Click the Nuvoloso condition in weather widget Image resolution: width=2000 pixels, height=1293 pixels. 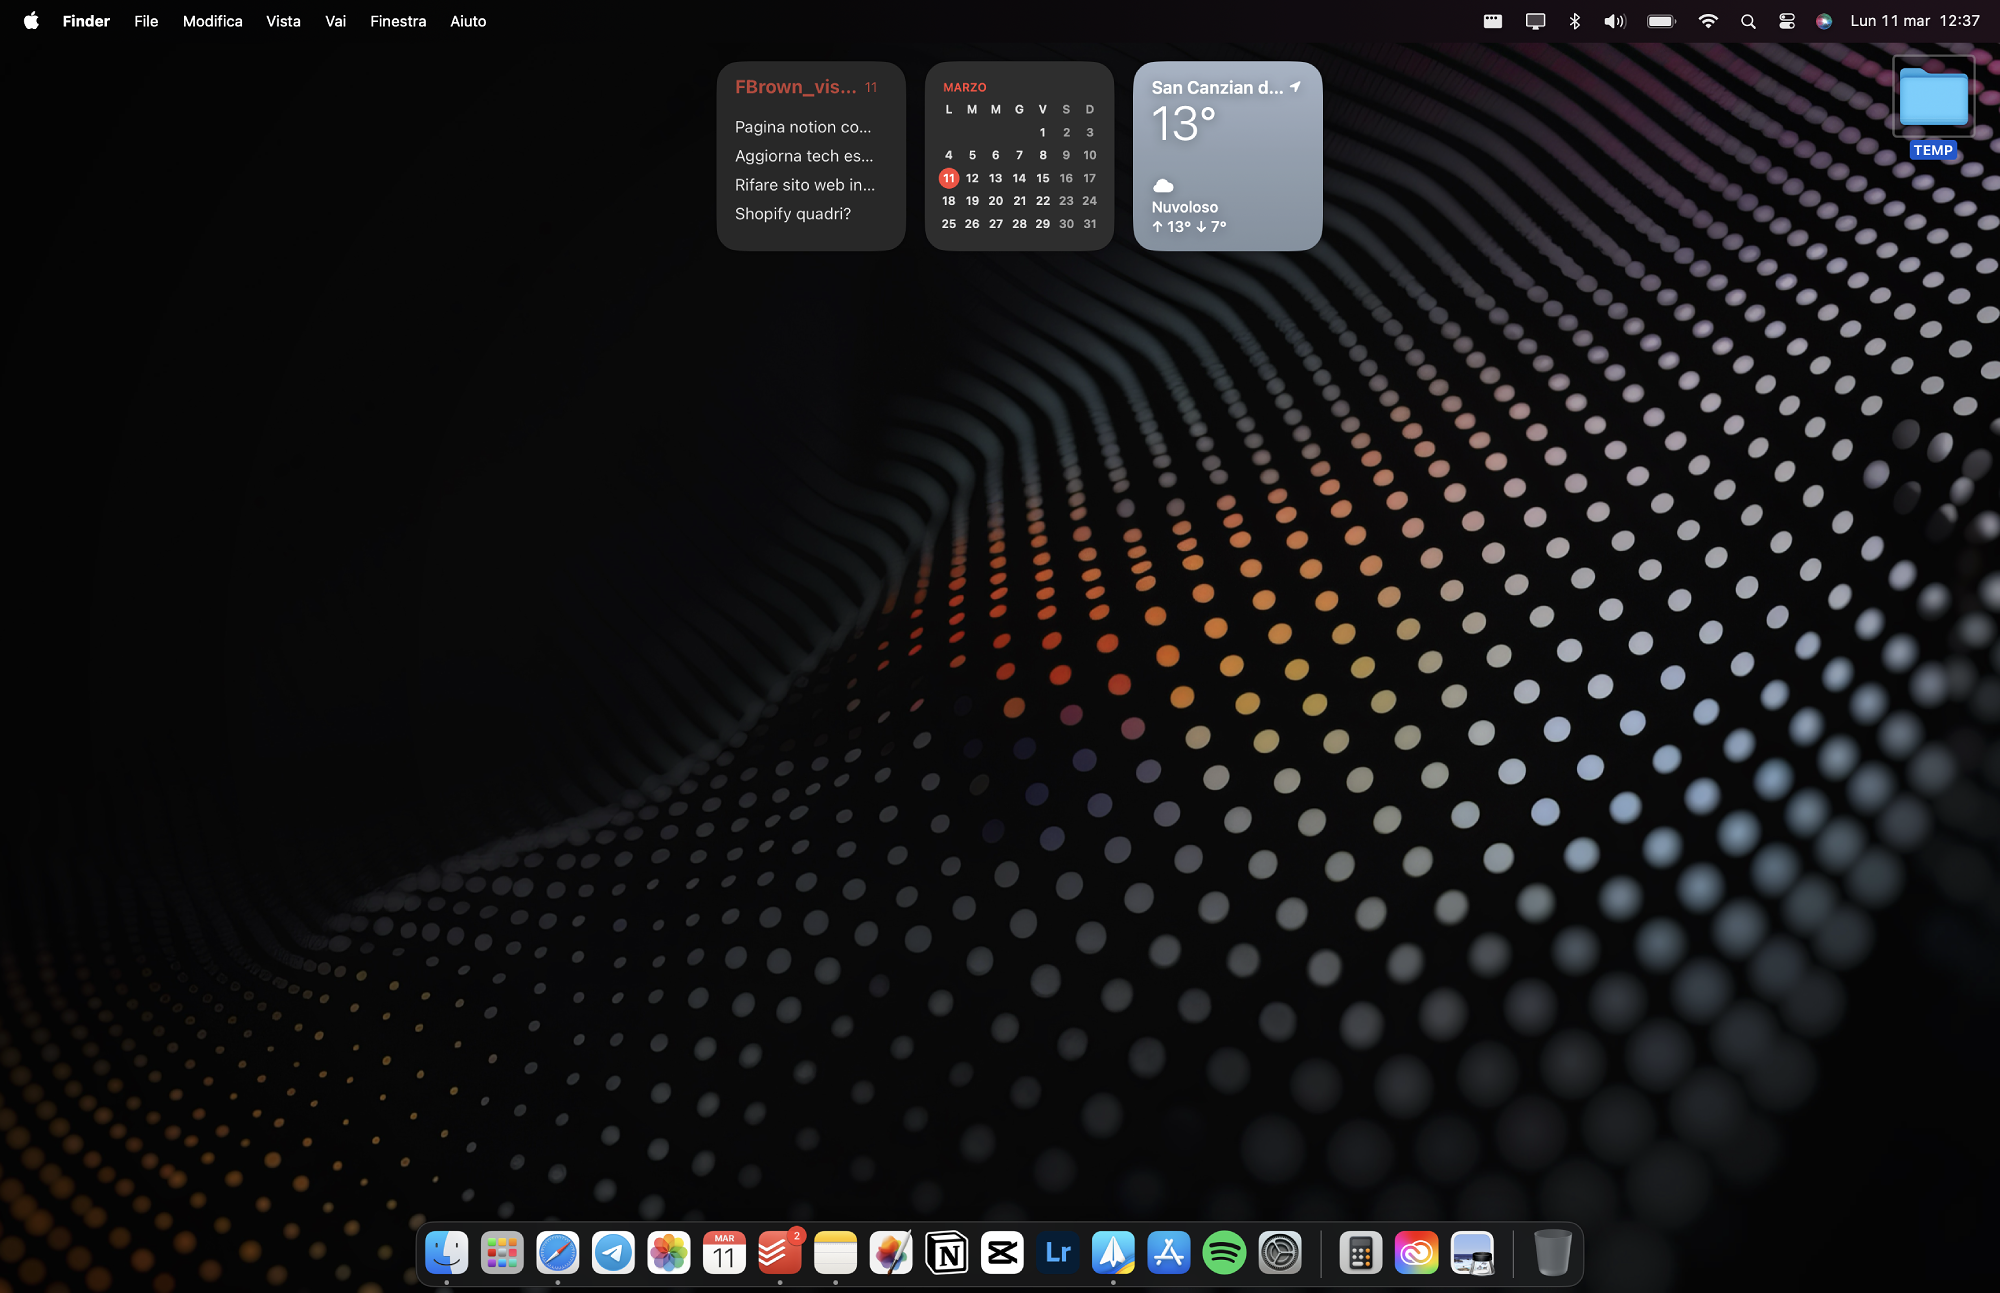click(x=1184, y=207)
